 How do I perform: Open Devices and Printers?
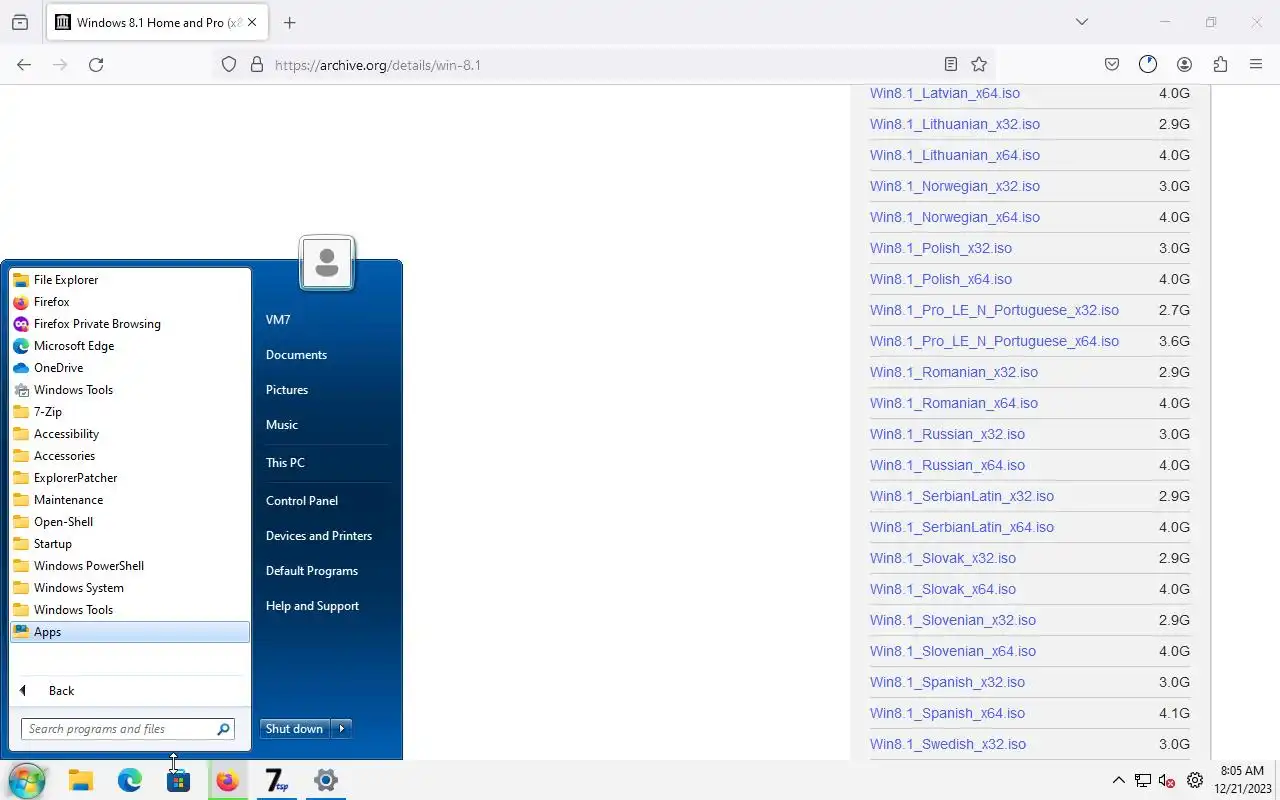click(x=319, y=536)
